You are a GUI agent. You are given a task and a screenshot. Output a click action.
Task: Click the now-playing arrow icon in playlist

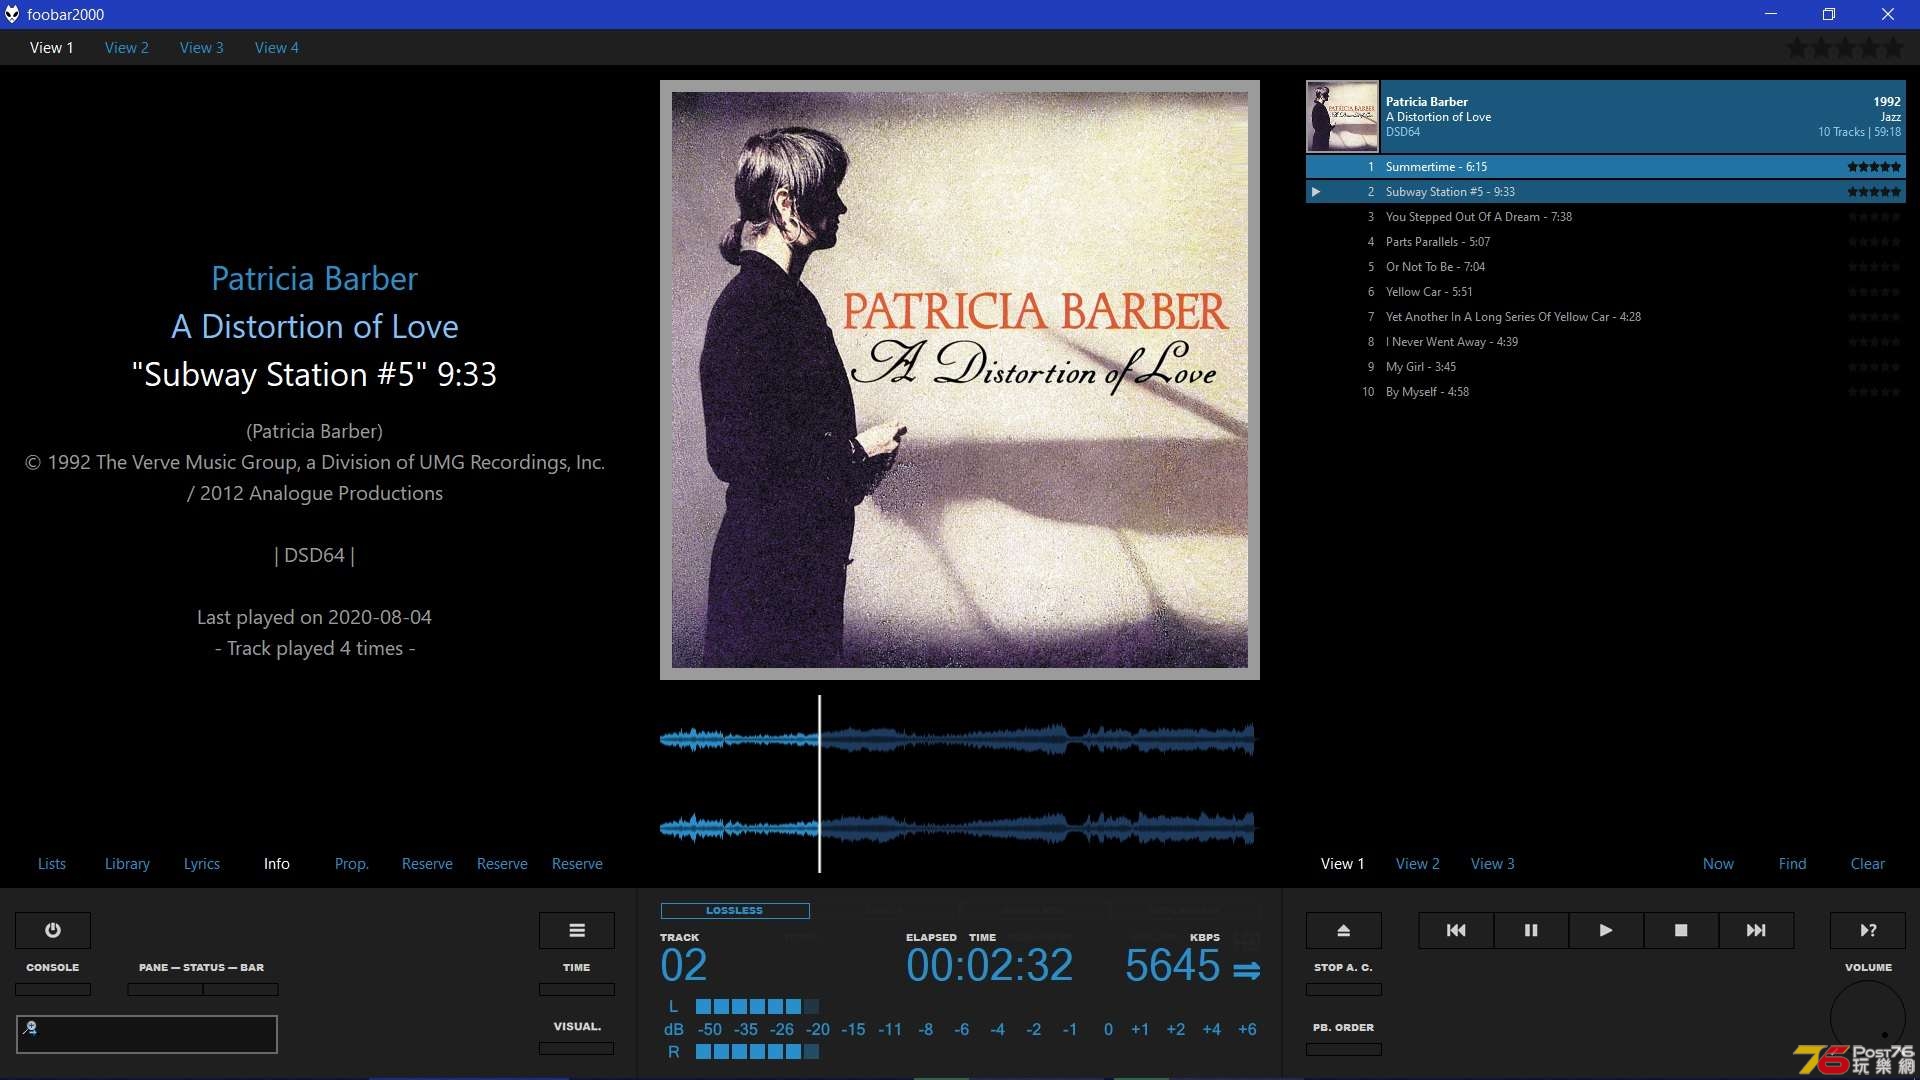(1316, 192)
